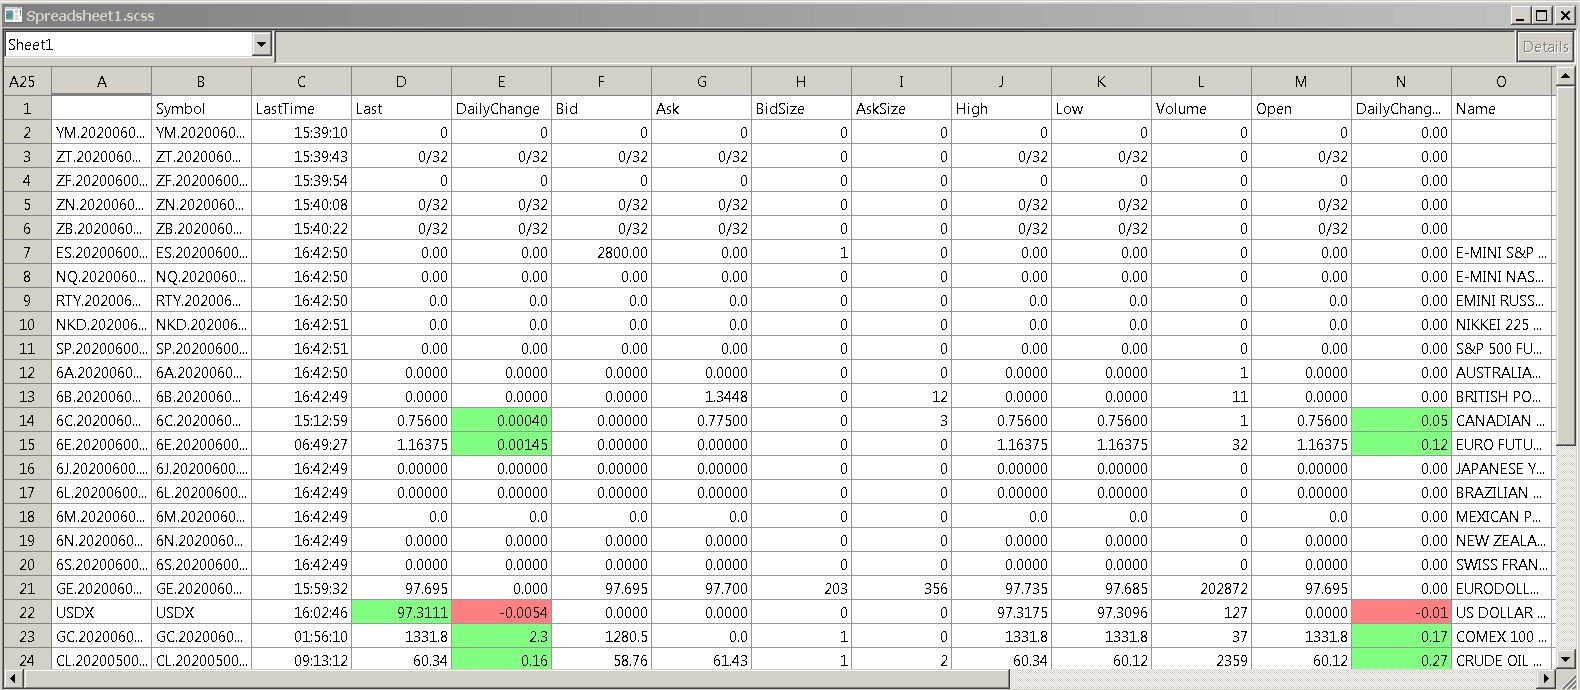
Task: Select the 16:02:46 LastTime cell
Action: pyautogui.click(x=301, y=612)
